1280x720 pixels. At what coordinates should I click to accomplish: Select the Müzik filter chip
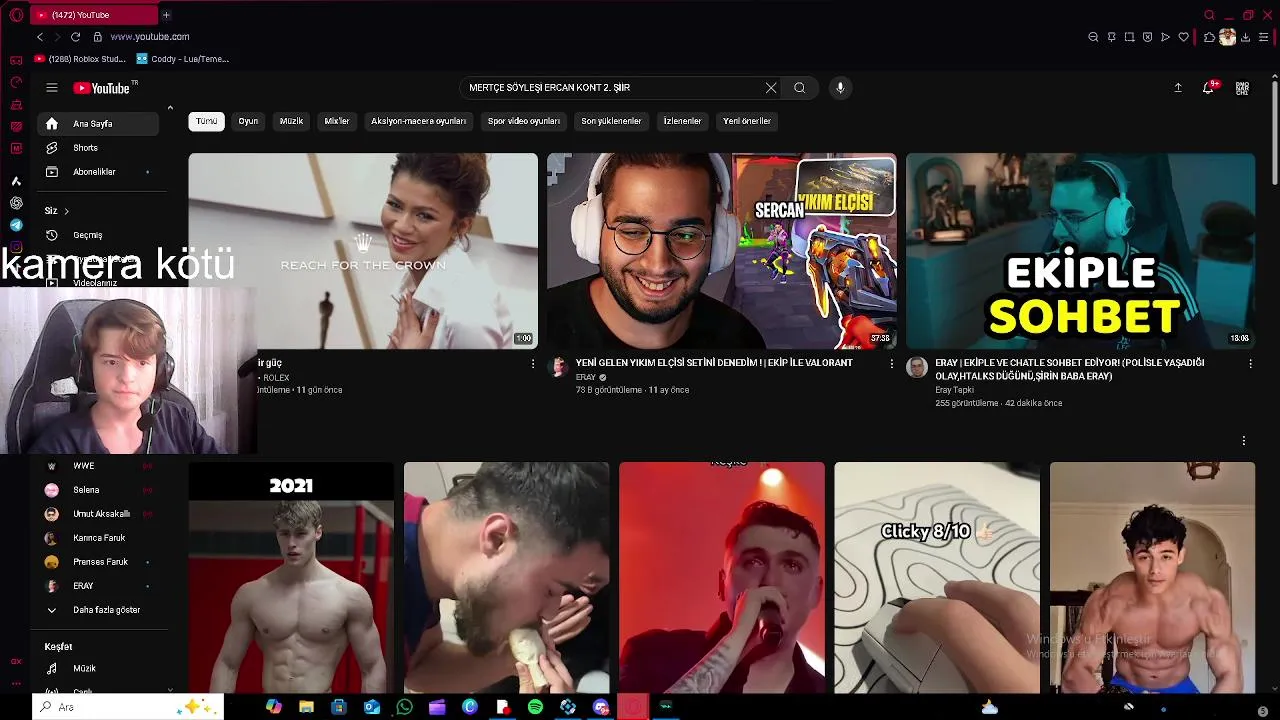pos(291,121)
